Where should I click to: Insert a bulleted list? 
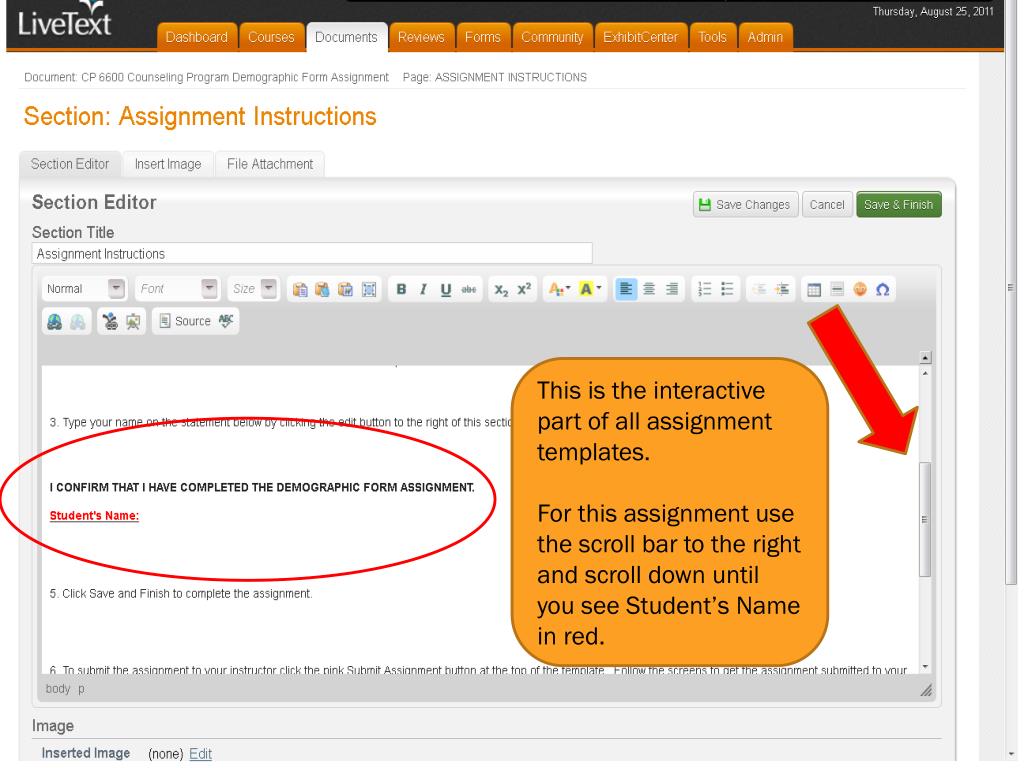(x=726, y=290)
